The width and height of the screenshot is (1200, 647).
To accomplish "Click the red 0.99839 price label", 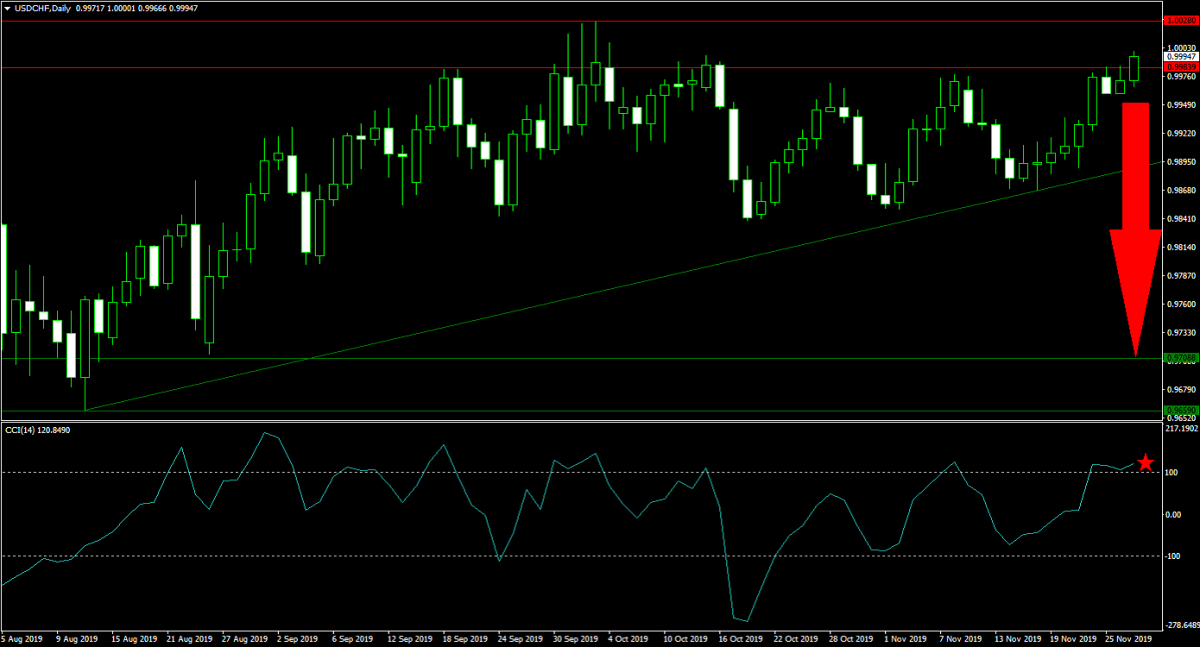I will point(1180,68).
